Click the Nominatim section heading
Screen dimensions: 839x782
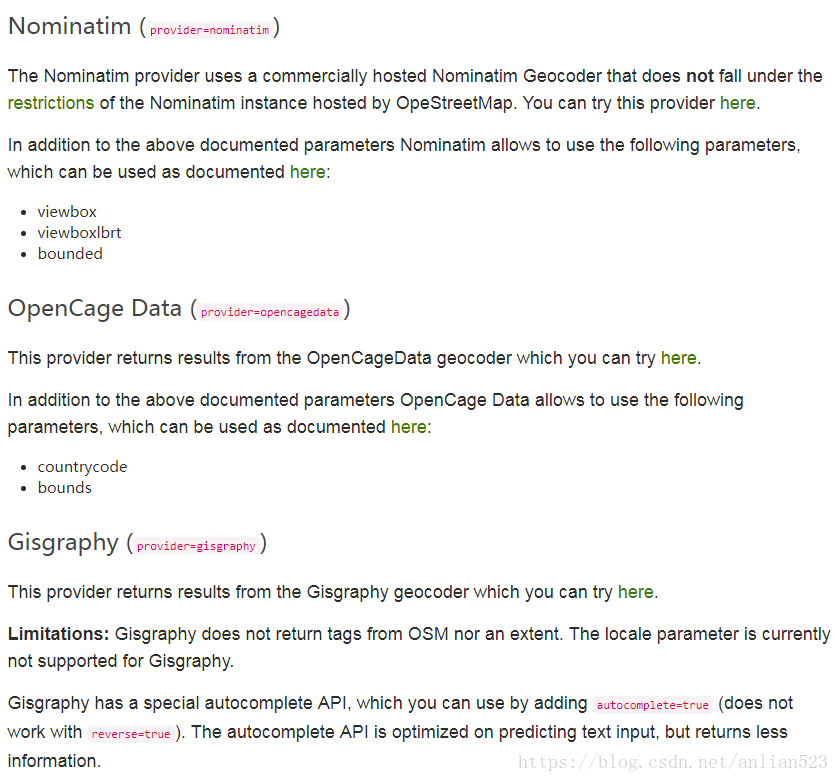tap(70, 27)
